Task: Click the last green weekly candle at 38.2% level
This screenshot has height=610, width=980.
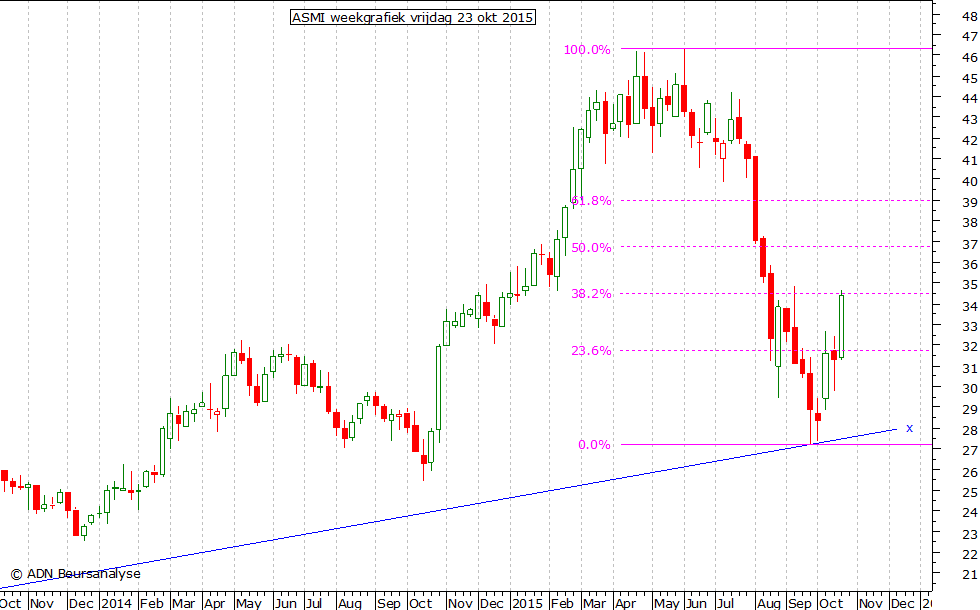Action: pos(842,326)
